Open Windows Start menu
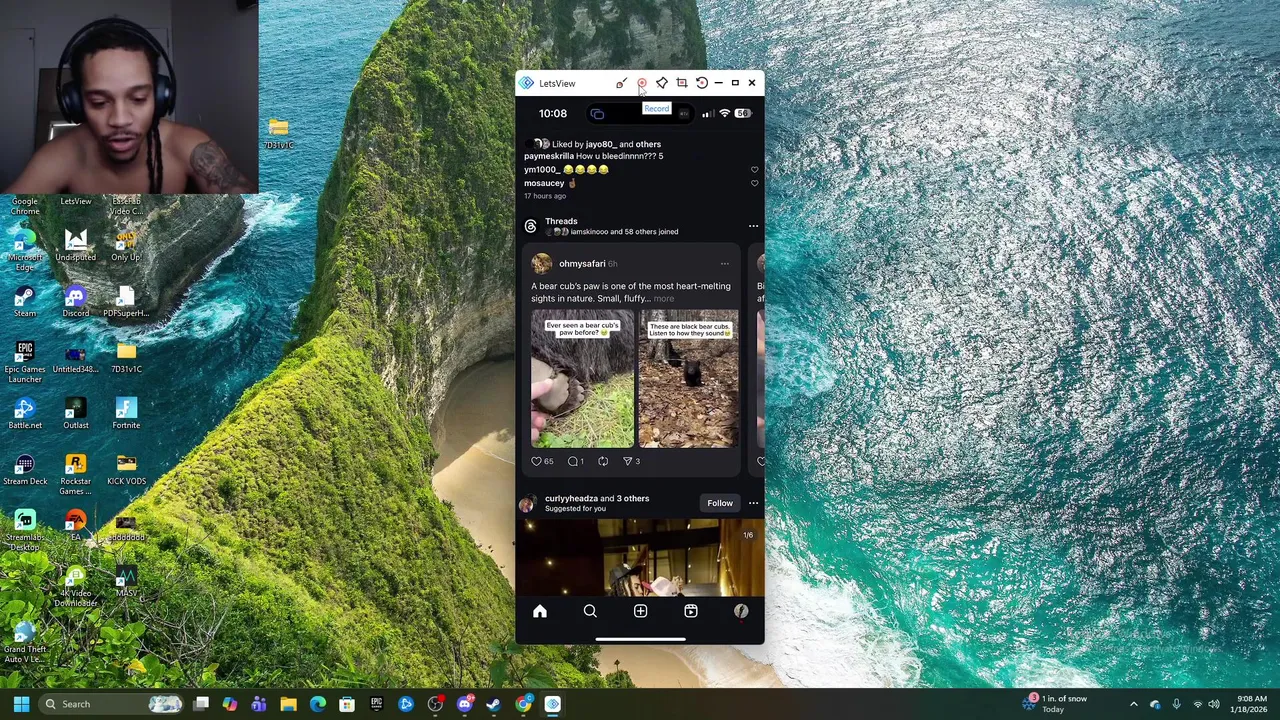 21,704
